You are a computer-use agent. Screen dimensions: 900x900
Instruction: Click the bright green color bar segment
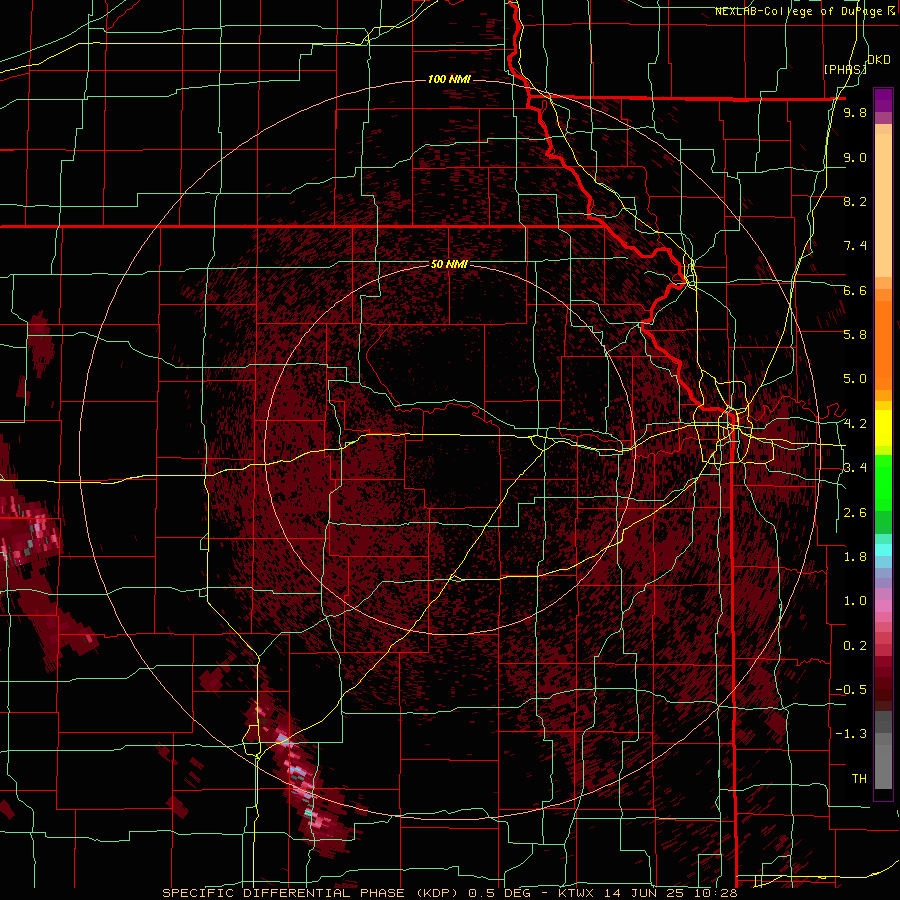pyautogui.click(x=883, y=483)
